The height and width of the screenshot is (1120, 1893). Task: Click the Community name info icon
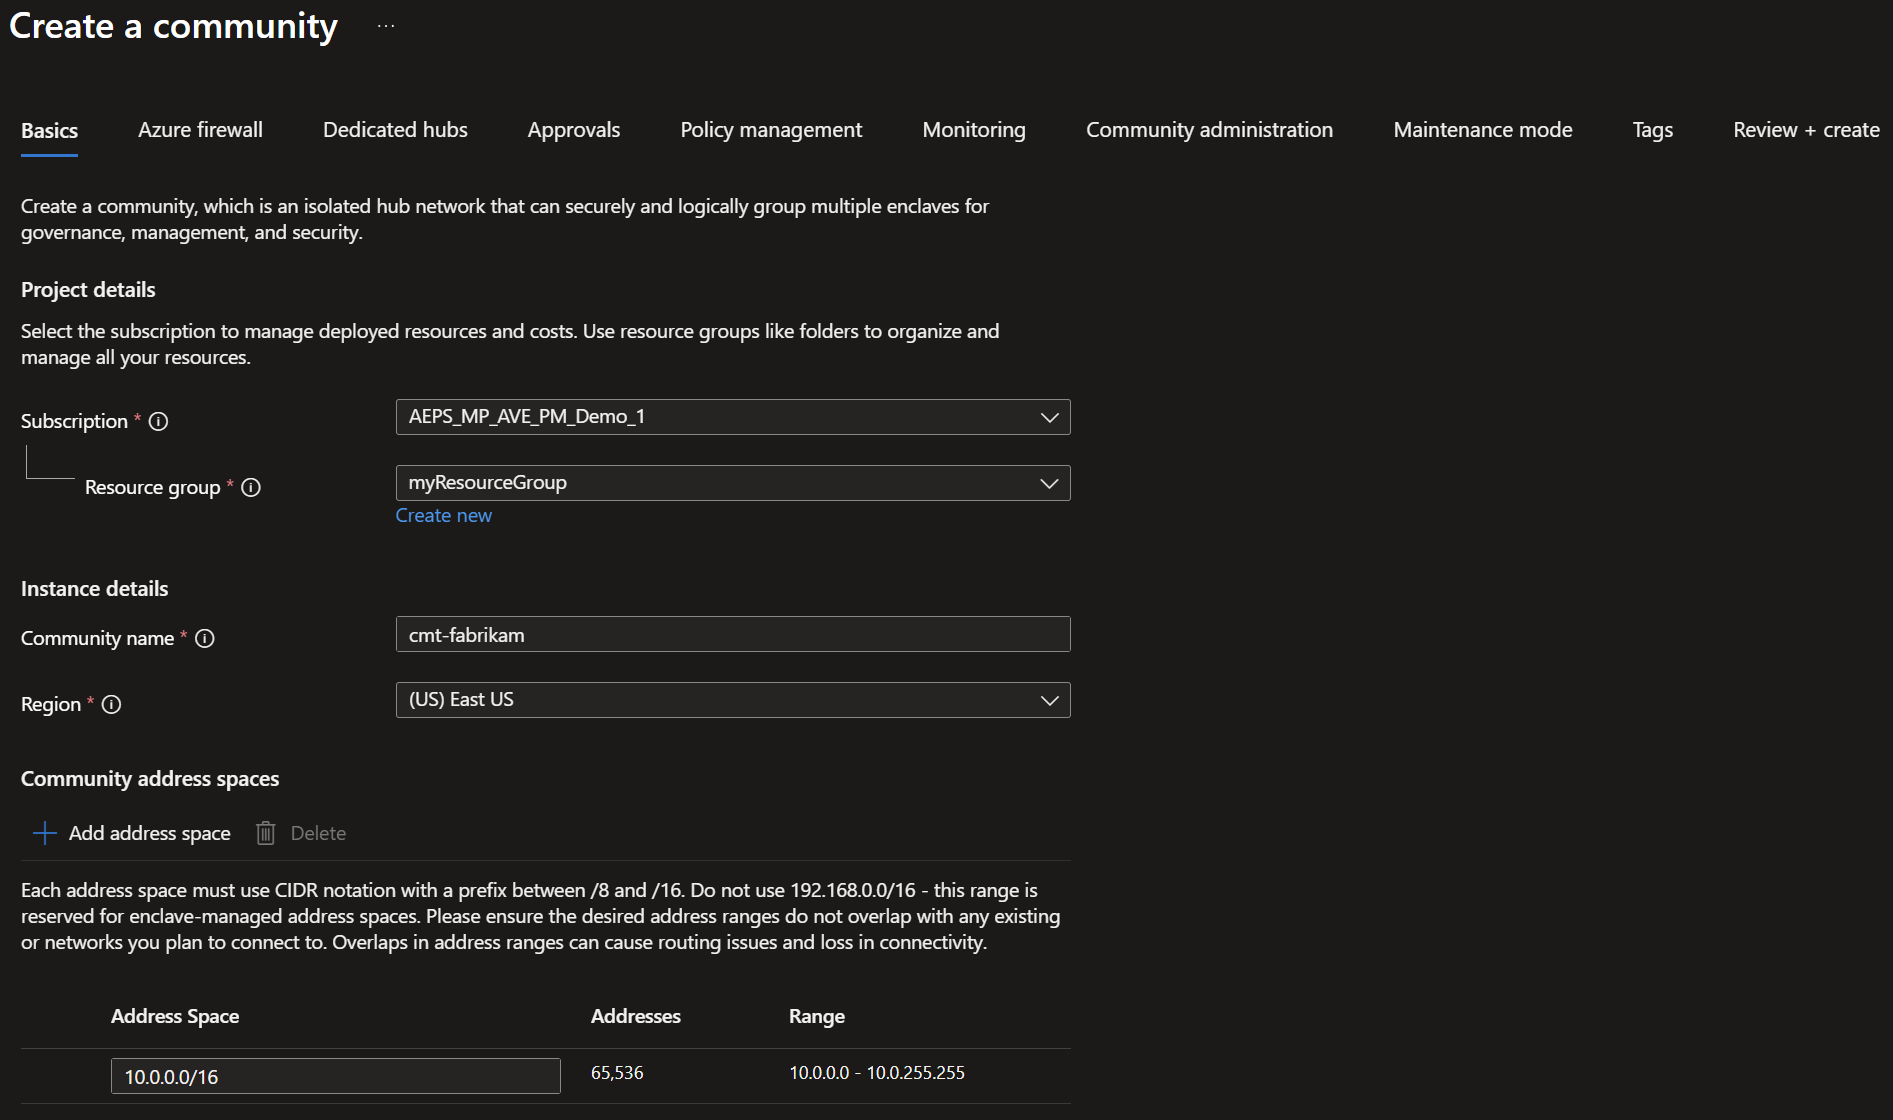(205, 639)
